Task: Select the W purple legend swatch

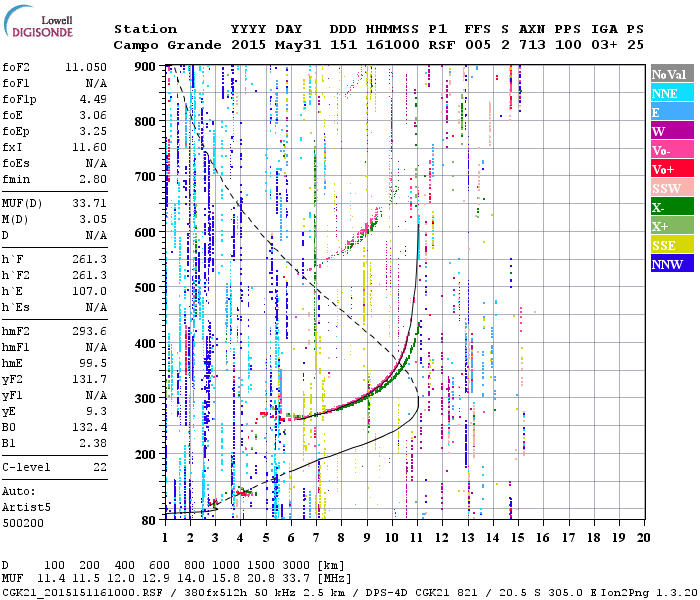Action: tap(672, 131)
